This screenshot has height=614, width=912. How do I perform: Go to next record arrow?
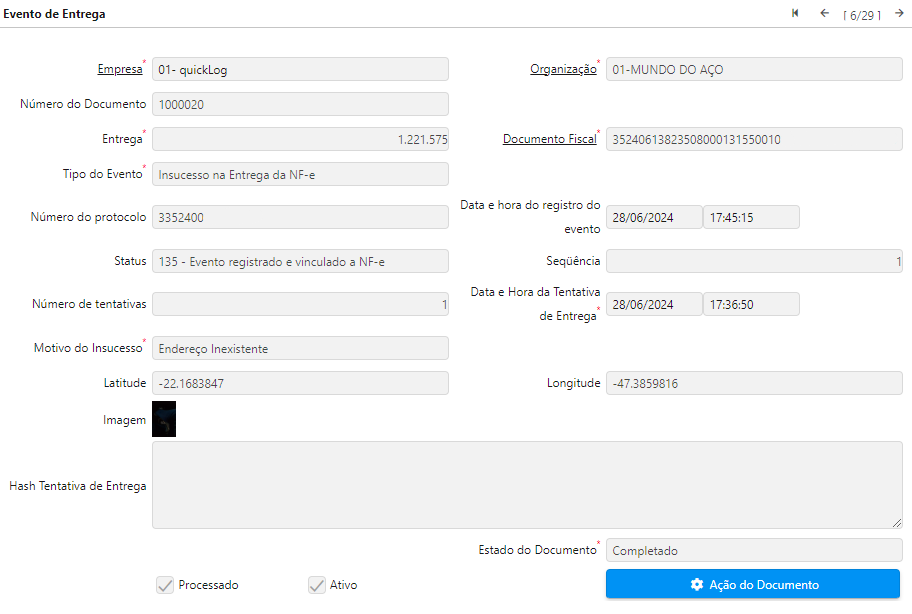[899, 13]
